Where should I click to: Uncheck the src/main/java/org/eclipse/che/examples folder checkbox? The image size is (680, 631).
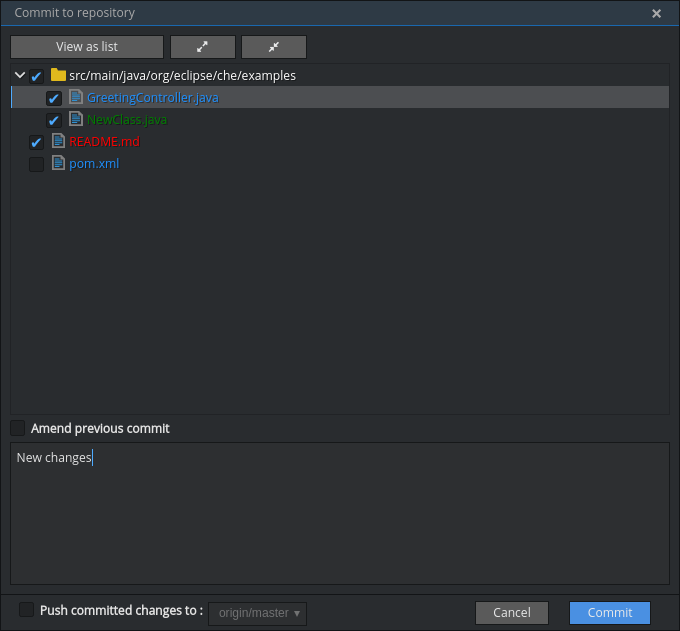coord(36,76)
